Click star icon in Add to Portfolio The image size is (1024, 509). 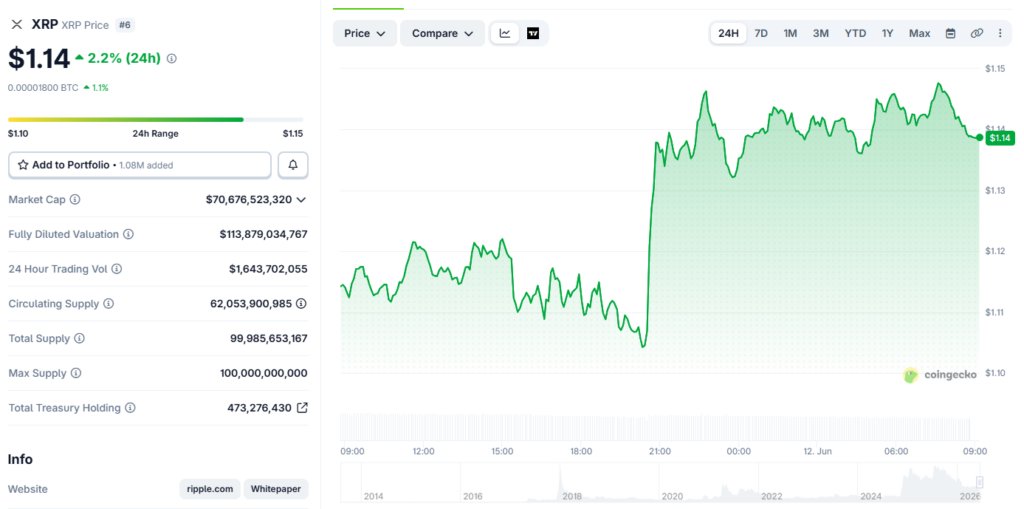(x=23, y=165)
